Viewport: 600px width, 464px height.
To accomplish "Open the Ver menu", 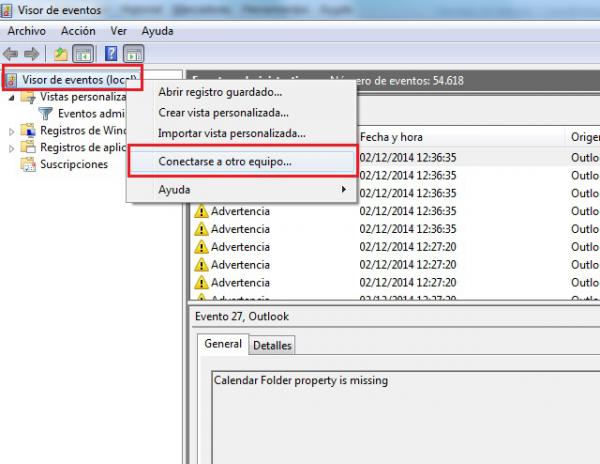I will point(119,31).
